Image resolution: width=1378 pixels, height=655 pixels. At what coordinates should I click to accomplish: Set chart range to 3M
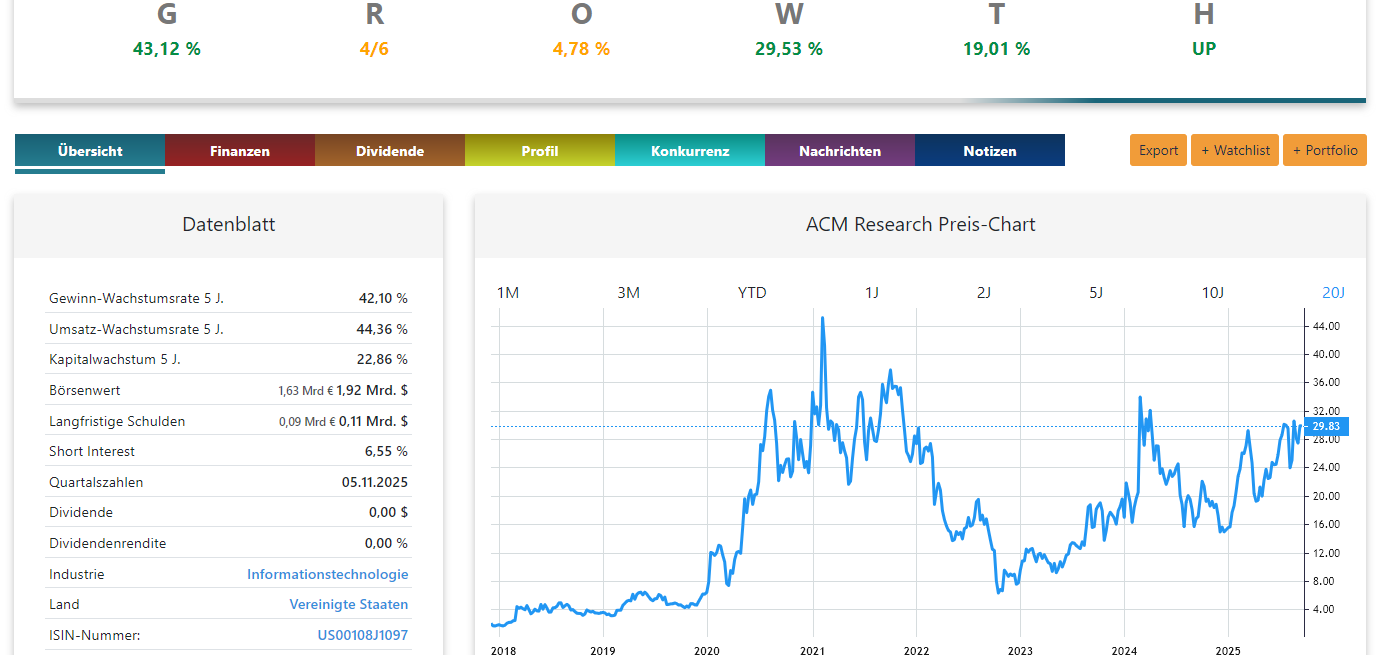[628, 292]
